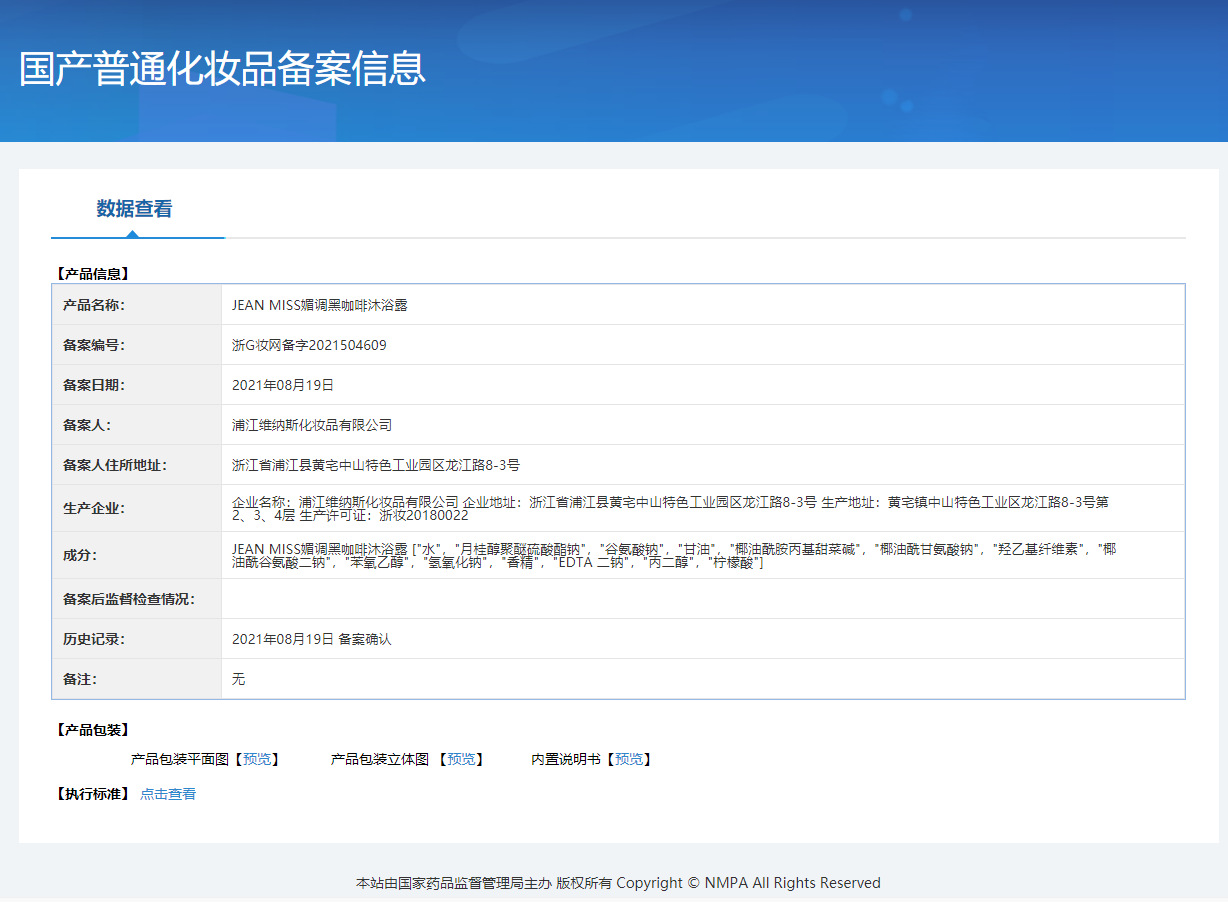Click the 【执行标准】 heading
The height and width of the screenshot is (902, 1228).
[x=91, y=794]
